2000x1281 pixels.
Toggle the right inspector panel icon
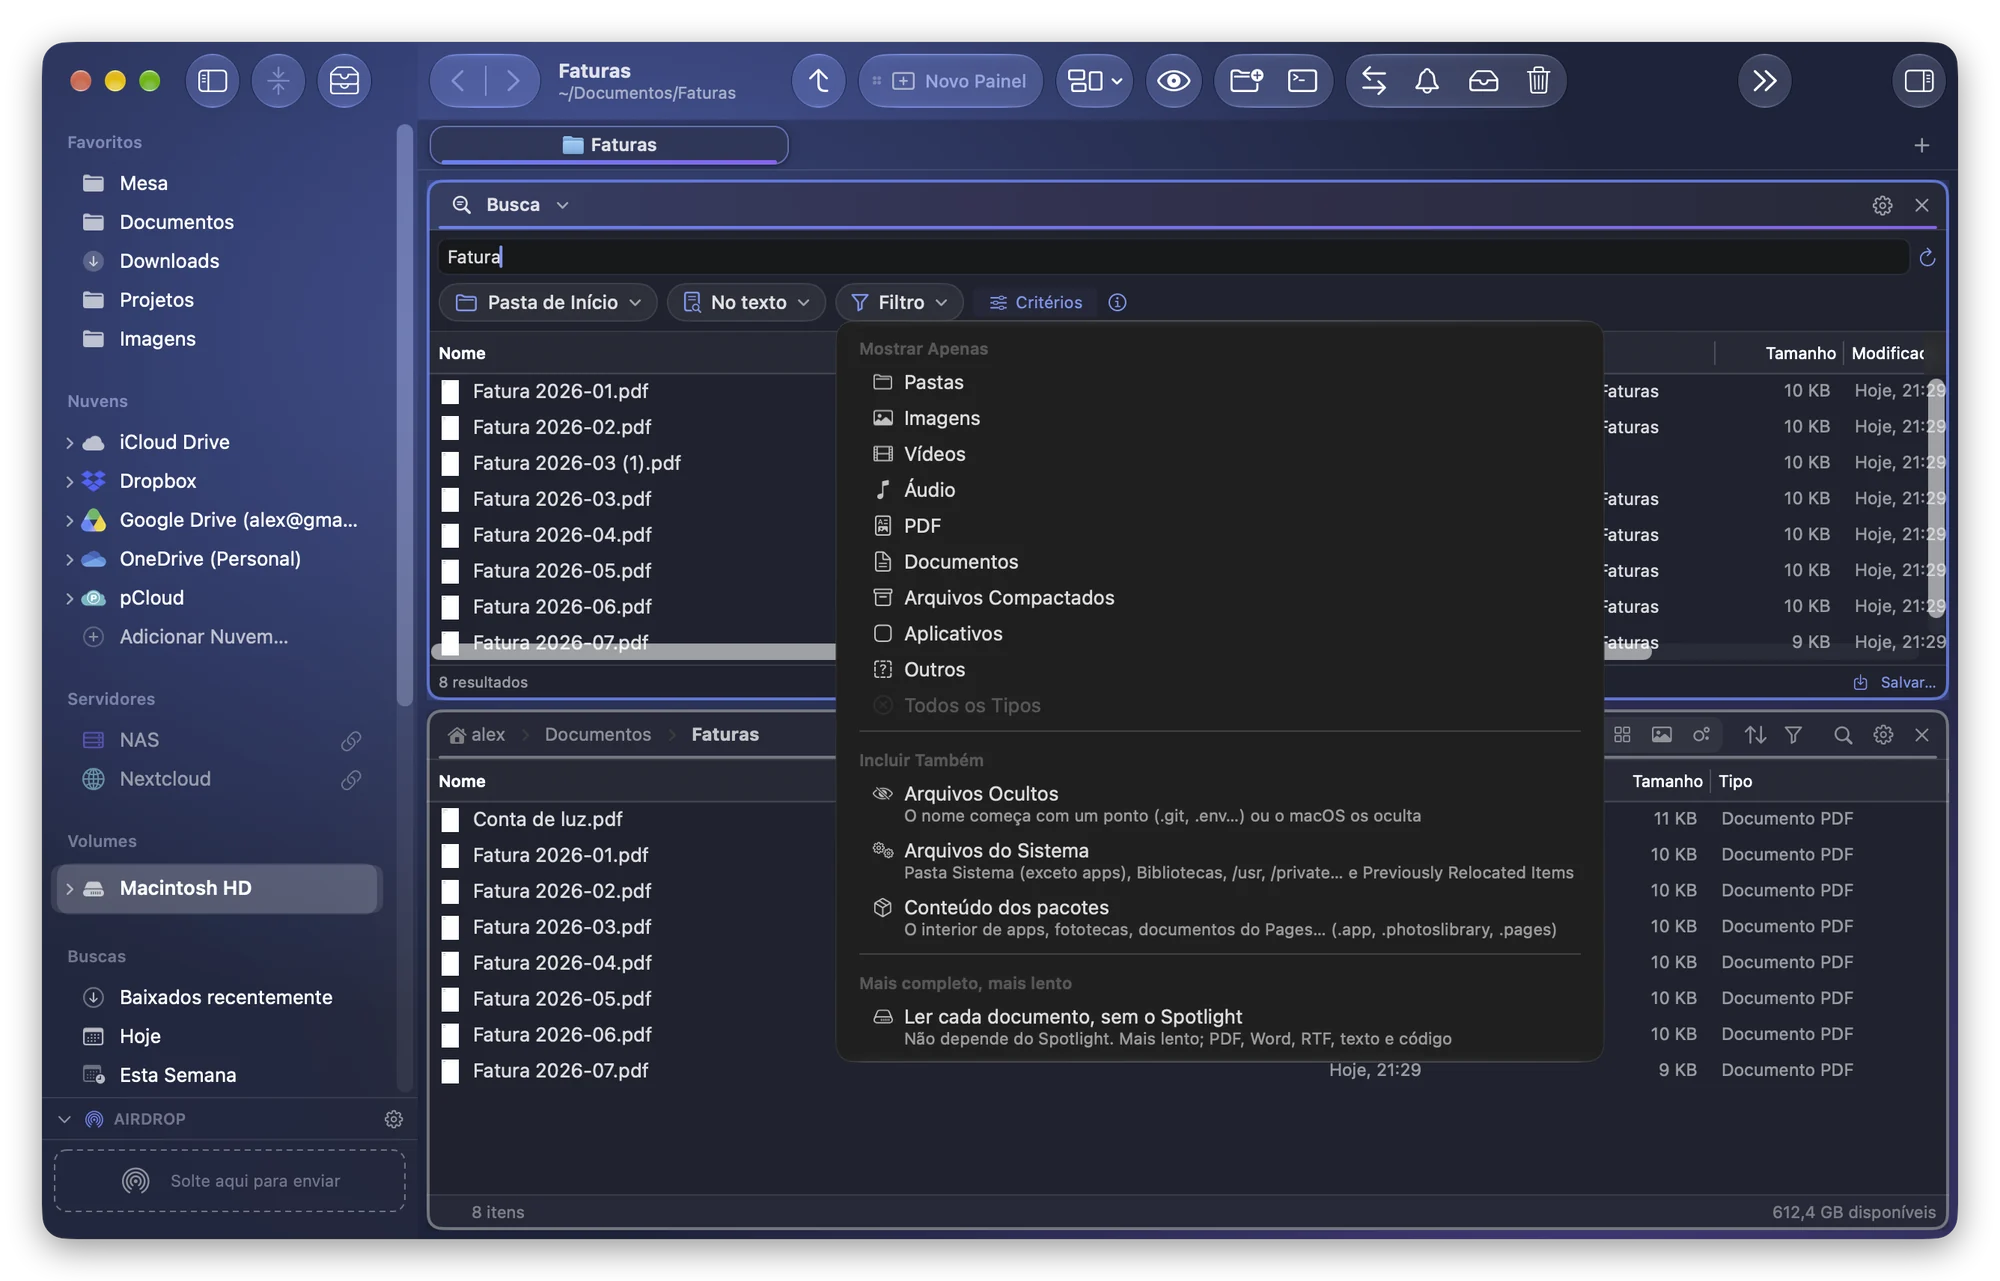(1918, 81)
